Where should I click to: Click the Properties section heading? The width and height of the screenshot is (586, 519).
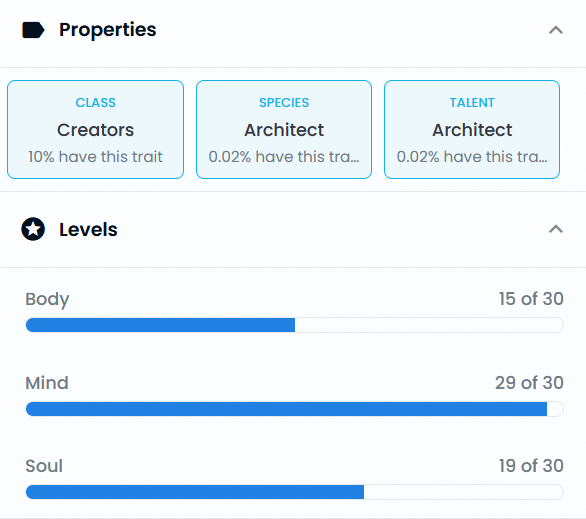click(x=108, y=30)
